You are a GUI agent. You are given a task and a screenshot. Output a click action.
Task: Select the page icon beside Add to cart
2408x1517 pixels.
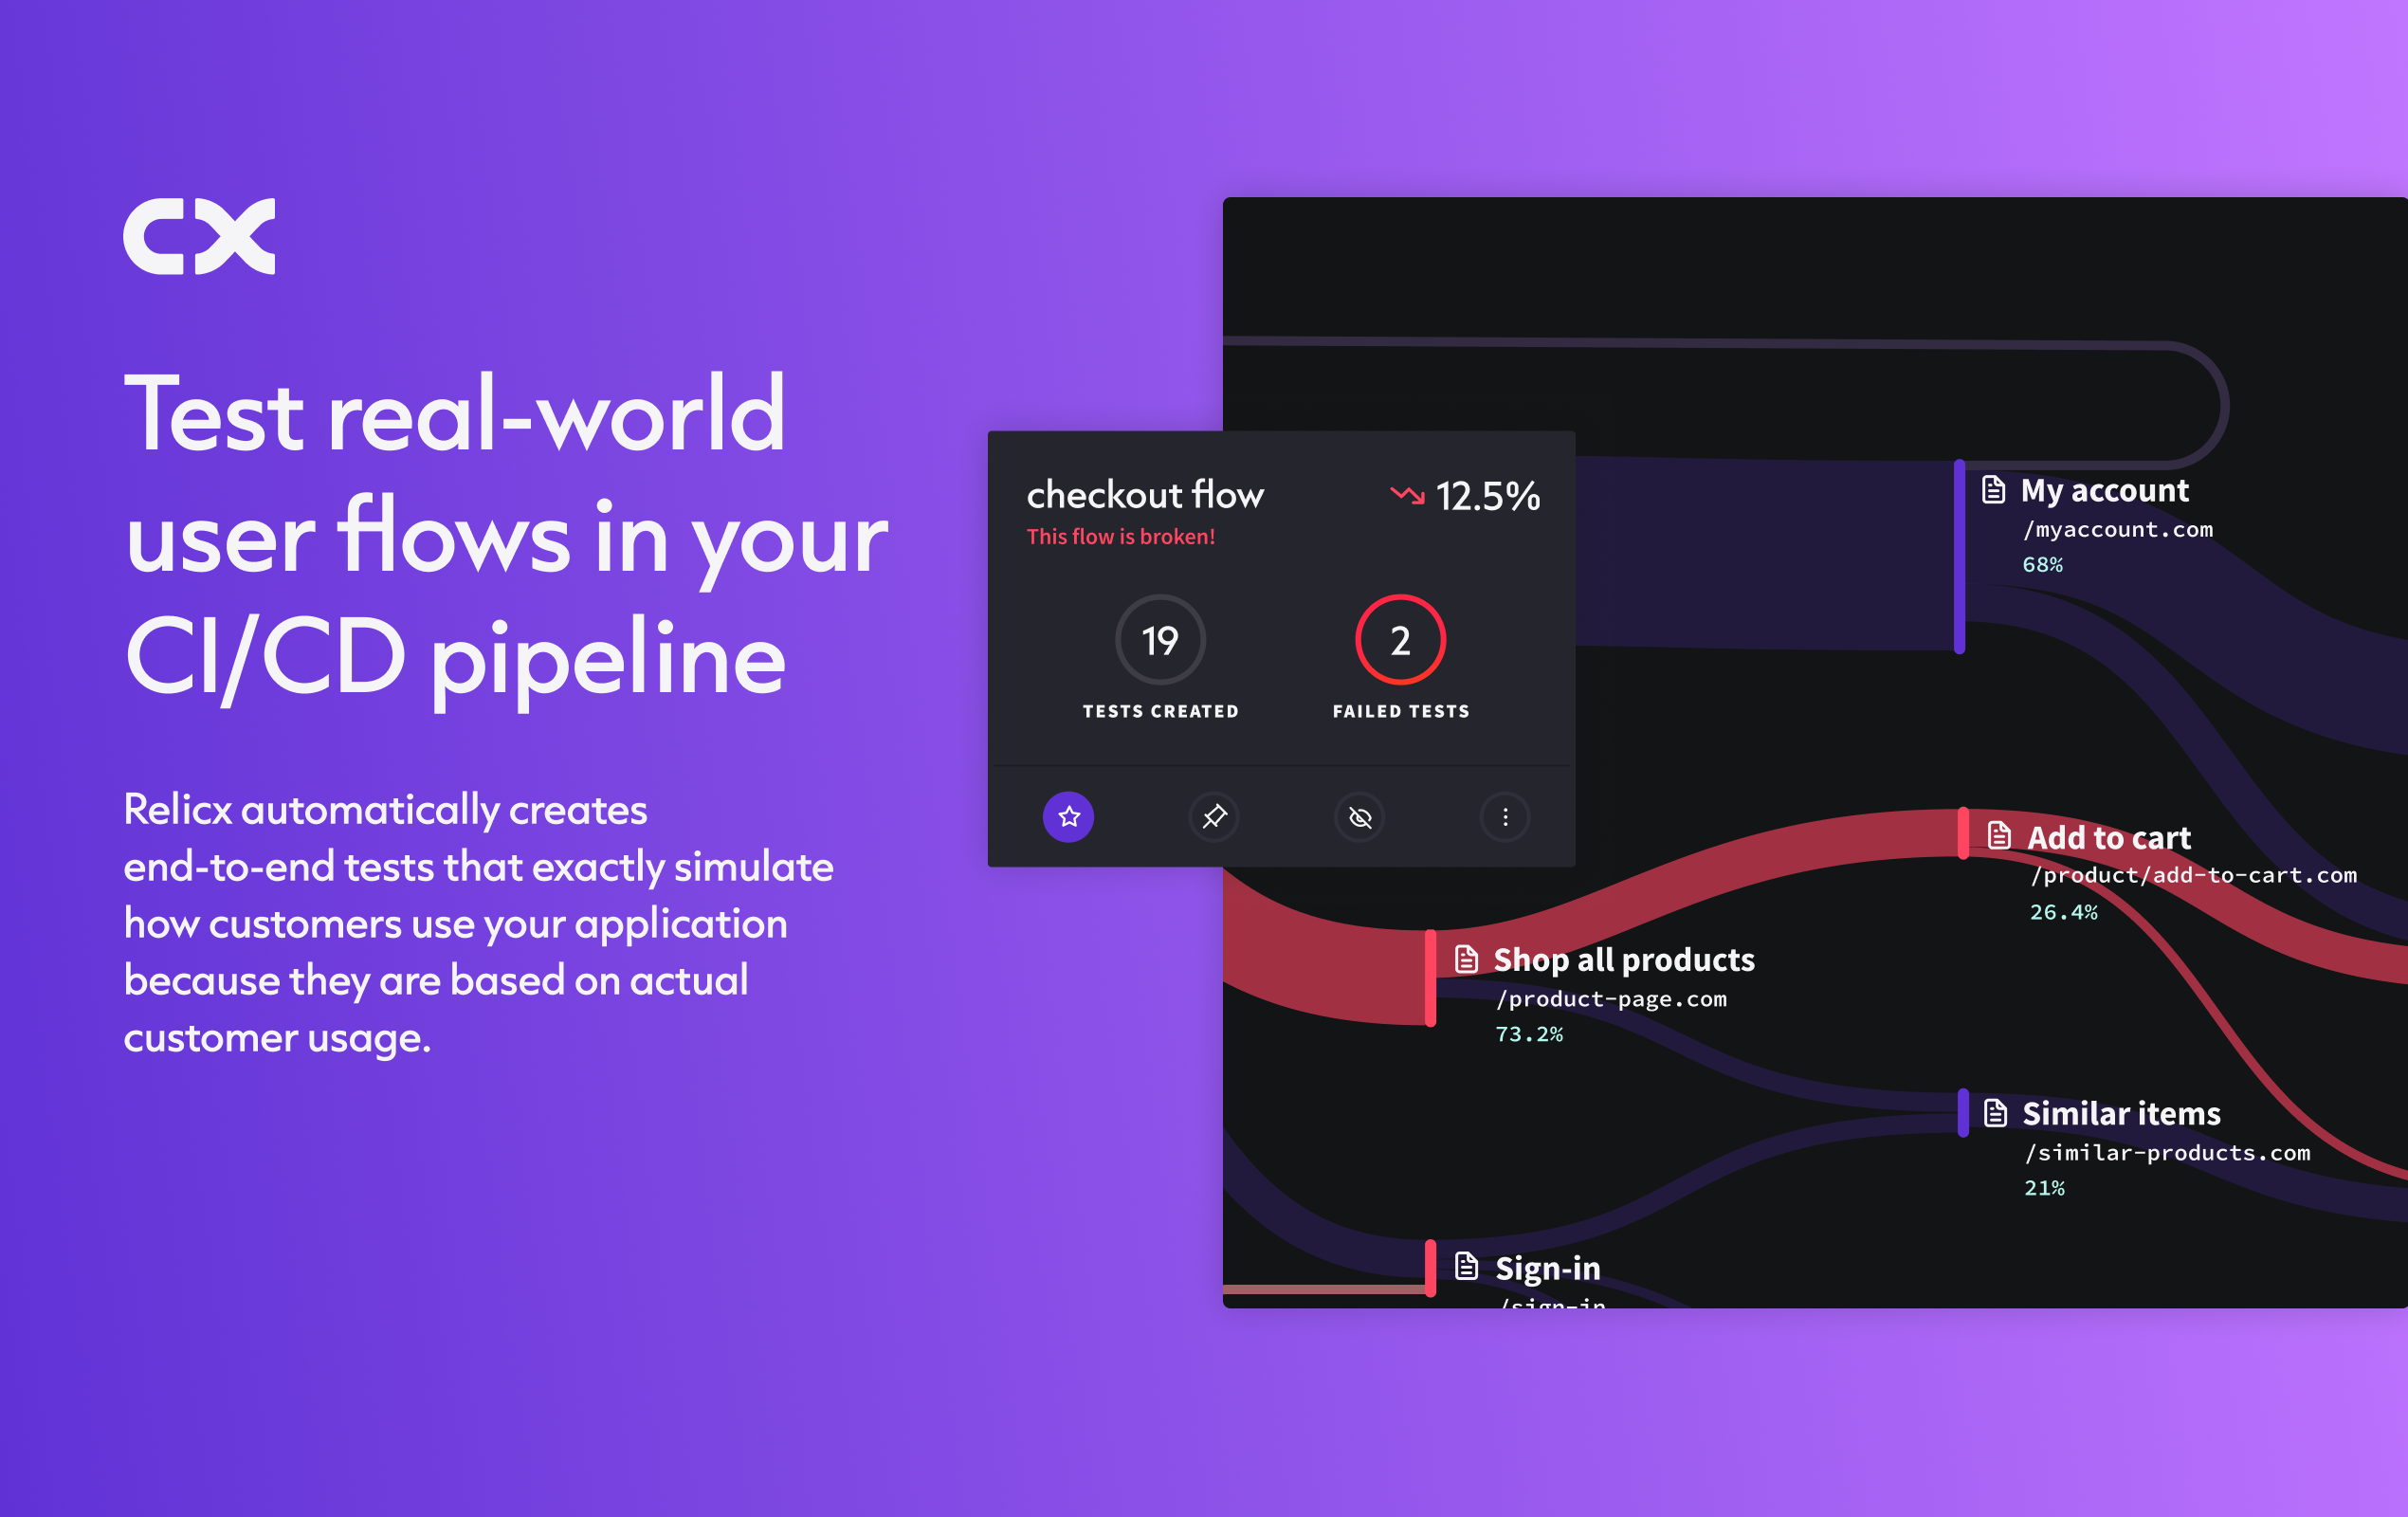tap(1999, 836)
